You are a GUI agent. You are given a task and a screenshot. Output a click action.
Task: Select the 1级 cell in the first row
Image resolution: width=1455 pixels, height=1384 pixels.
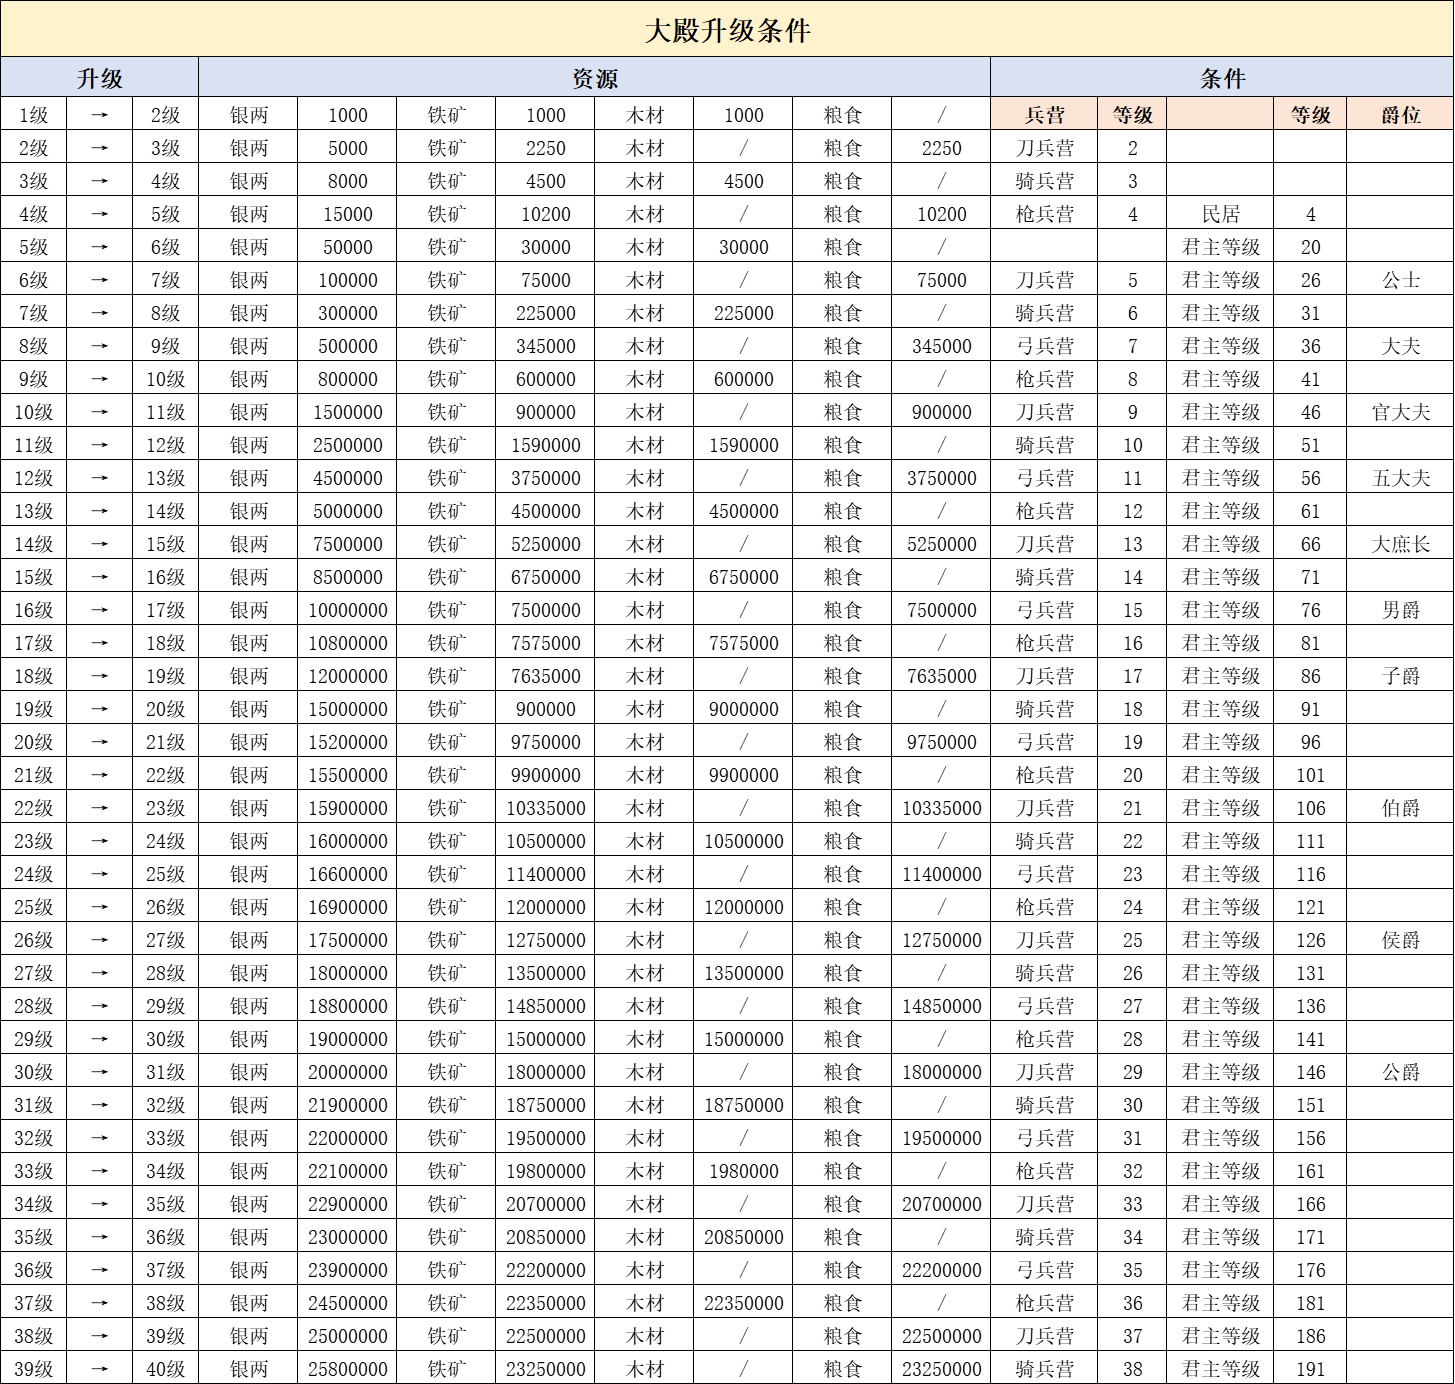tap(33, 115)
